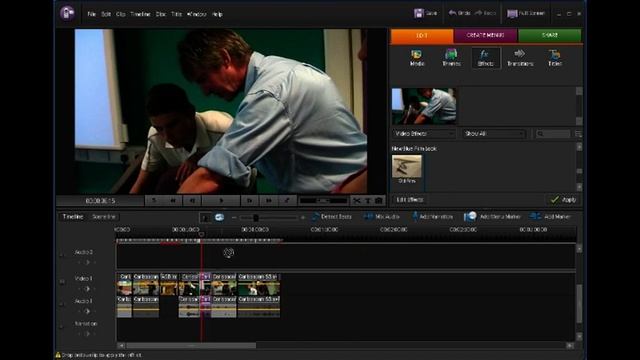Click the timeline zoom in plus button
The image size is (640, 360).
tap(302, 218)
